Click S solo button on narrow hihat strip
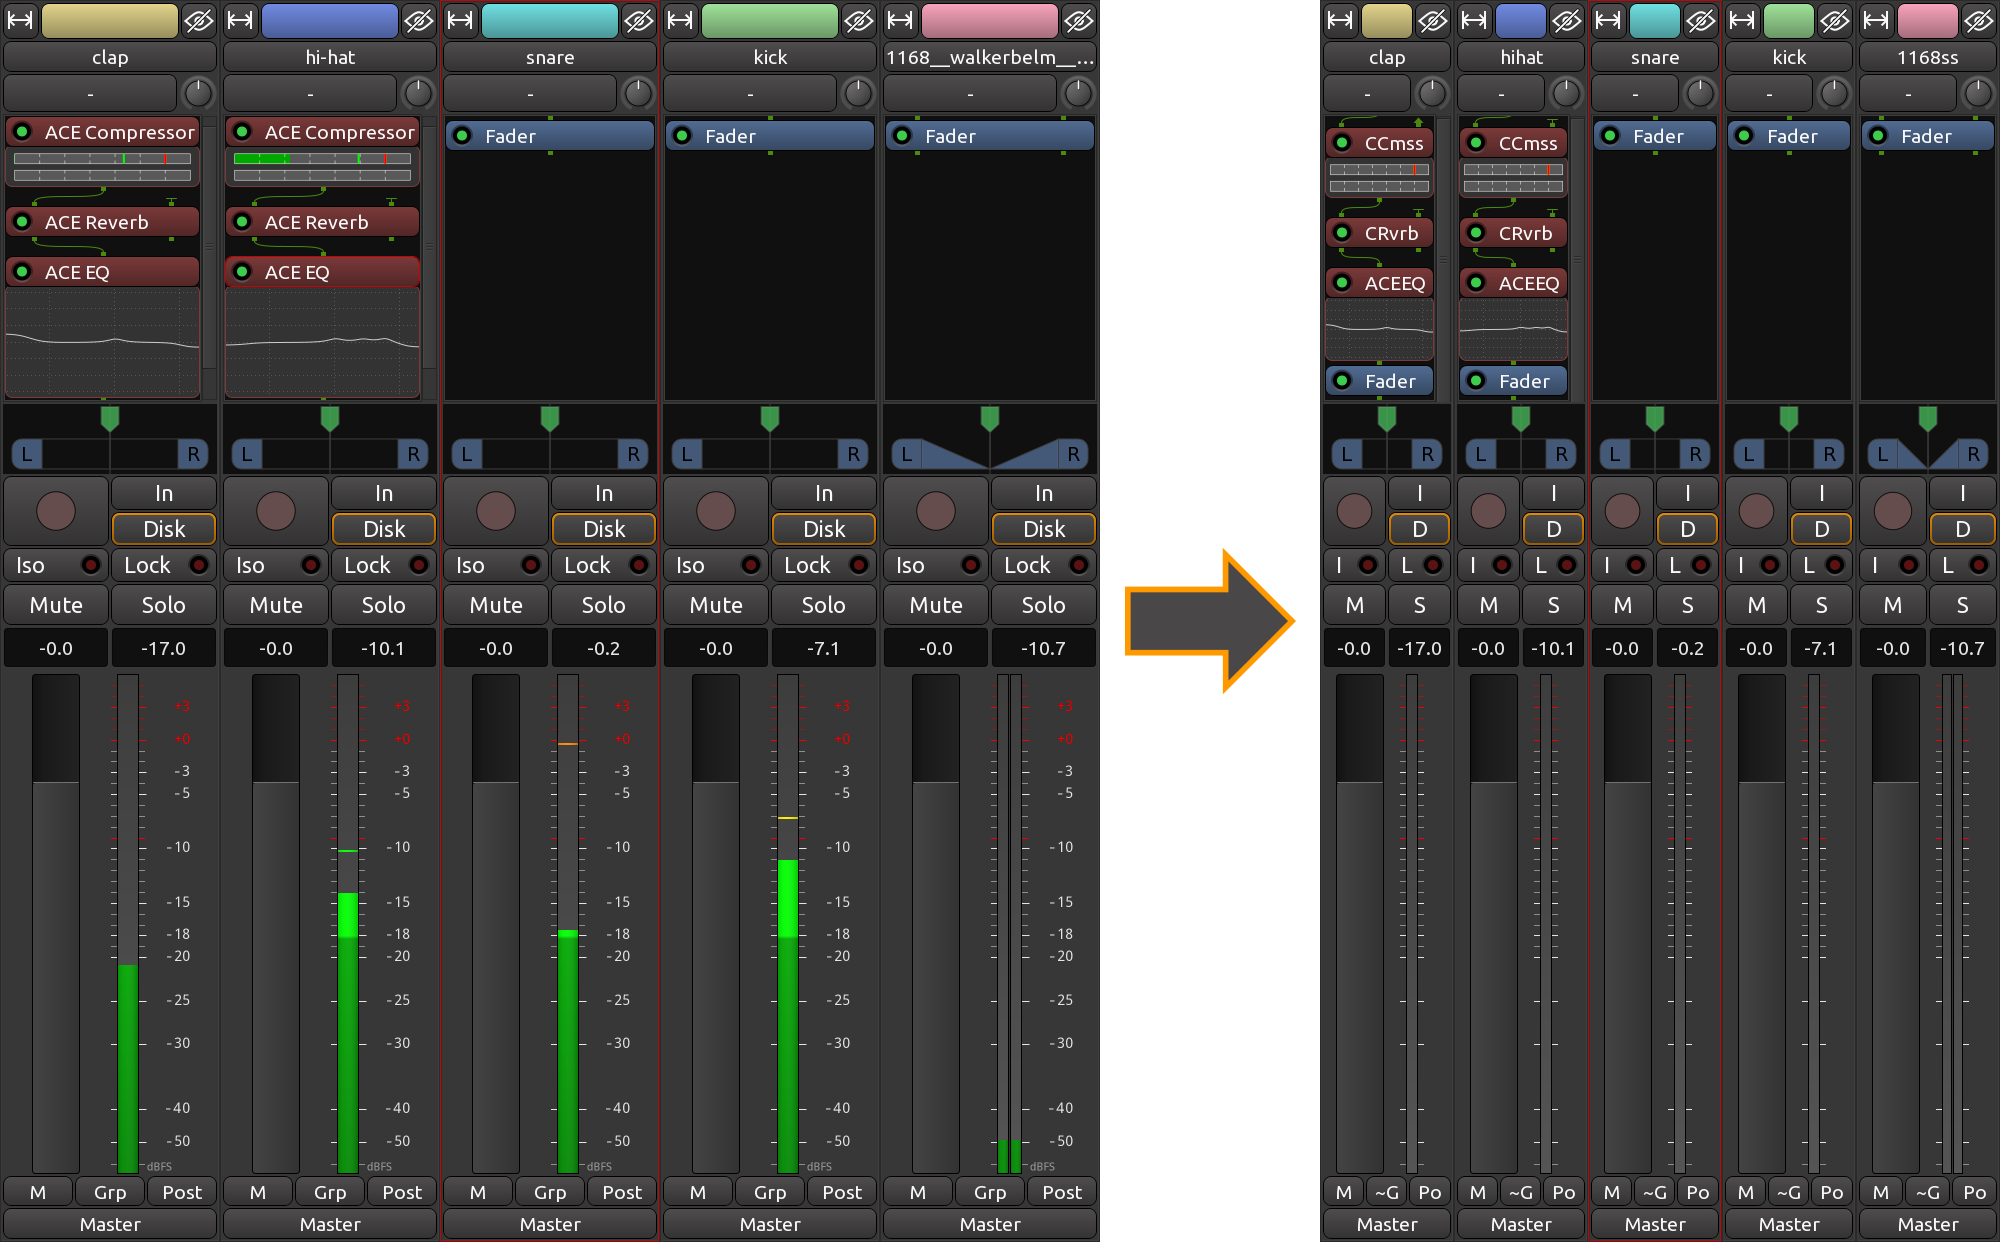Screen dimensions: 2000x1242 point(1553,605)
